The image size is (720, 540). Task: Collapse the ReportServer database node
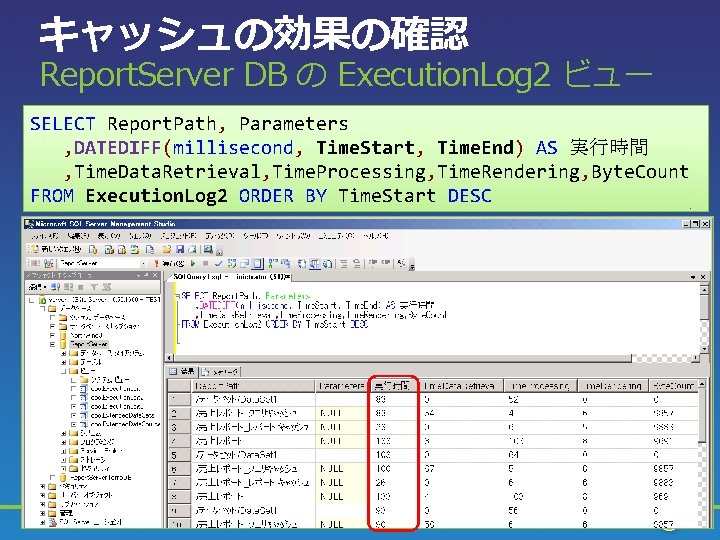point(52,344)
